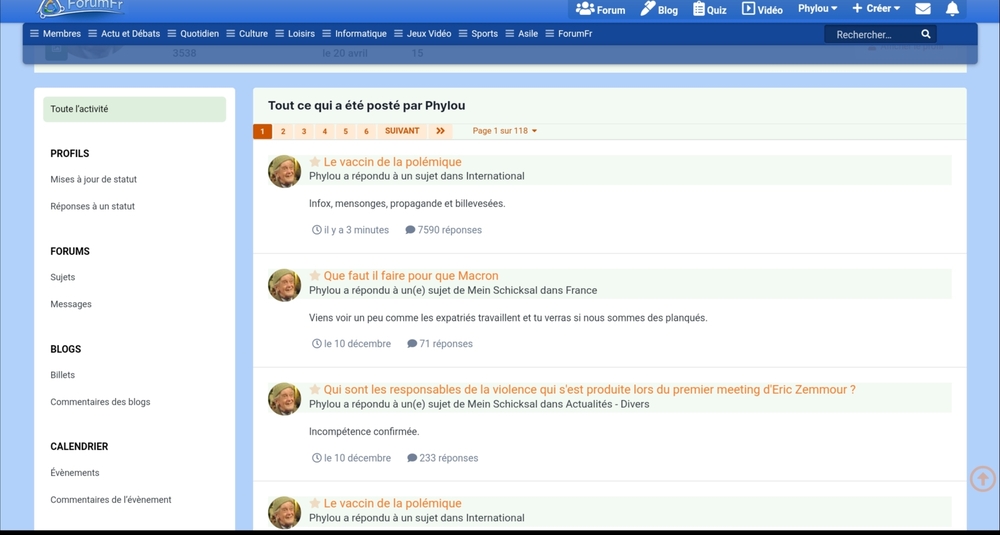Open the Informatique menu
Image resolution: width=1000 pixels, height=535 pixels.
[355, 34]
